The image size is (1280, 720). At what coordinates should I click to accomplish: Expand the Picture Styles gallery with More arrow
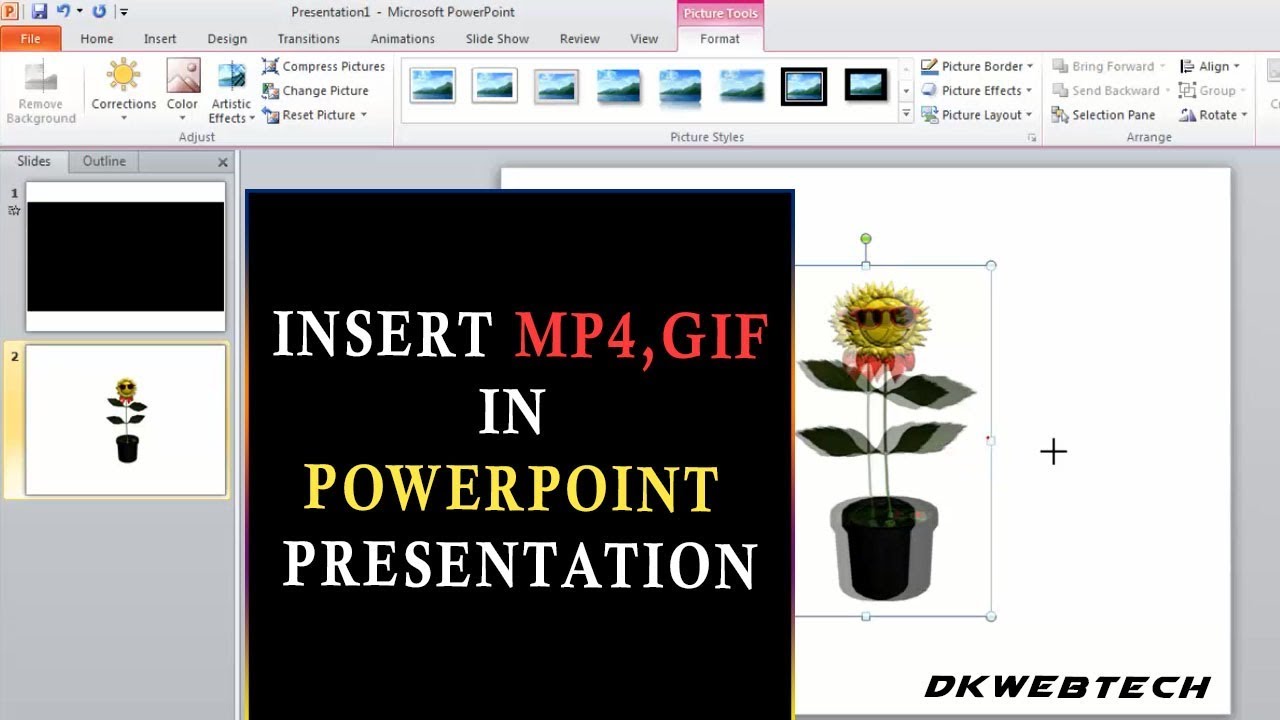pyautogui.click(x=906, y=114)
